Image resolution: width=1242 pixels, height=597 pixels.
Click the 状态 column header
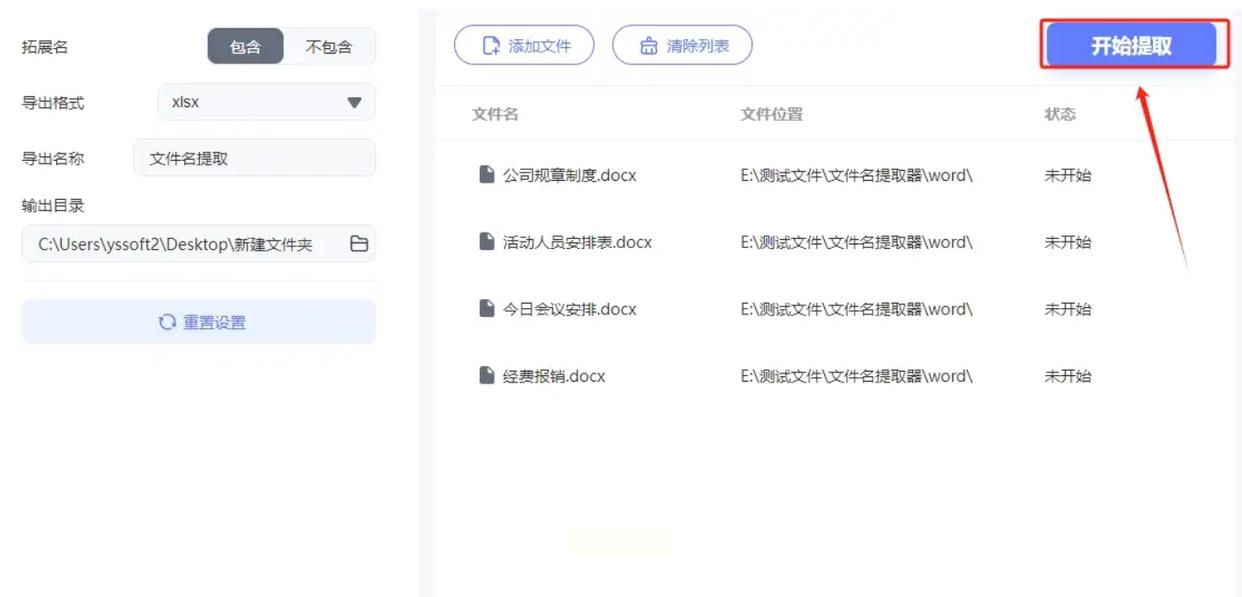[1060, 114]
